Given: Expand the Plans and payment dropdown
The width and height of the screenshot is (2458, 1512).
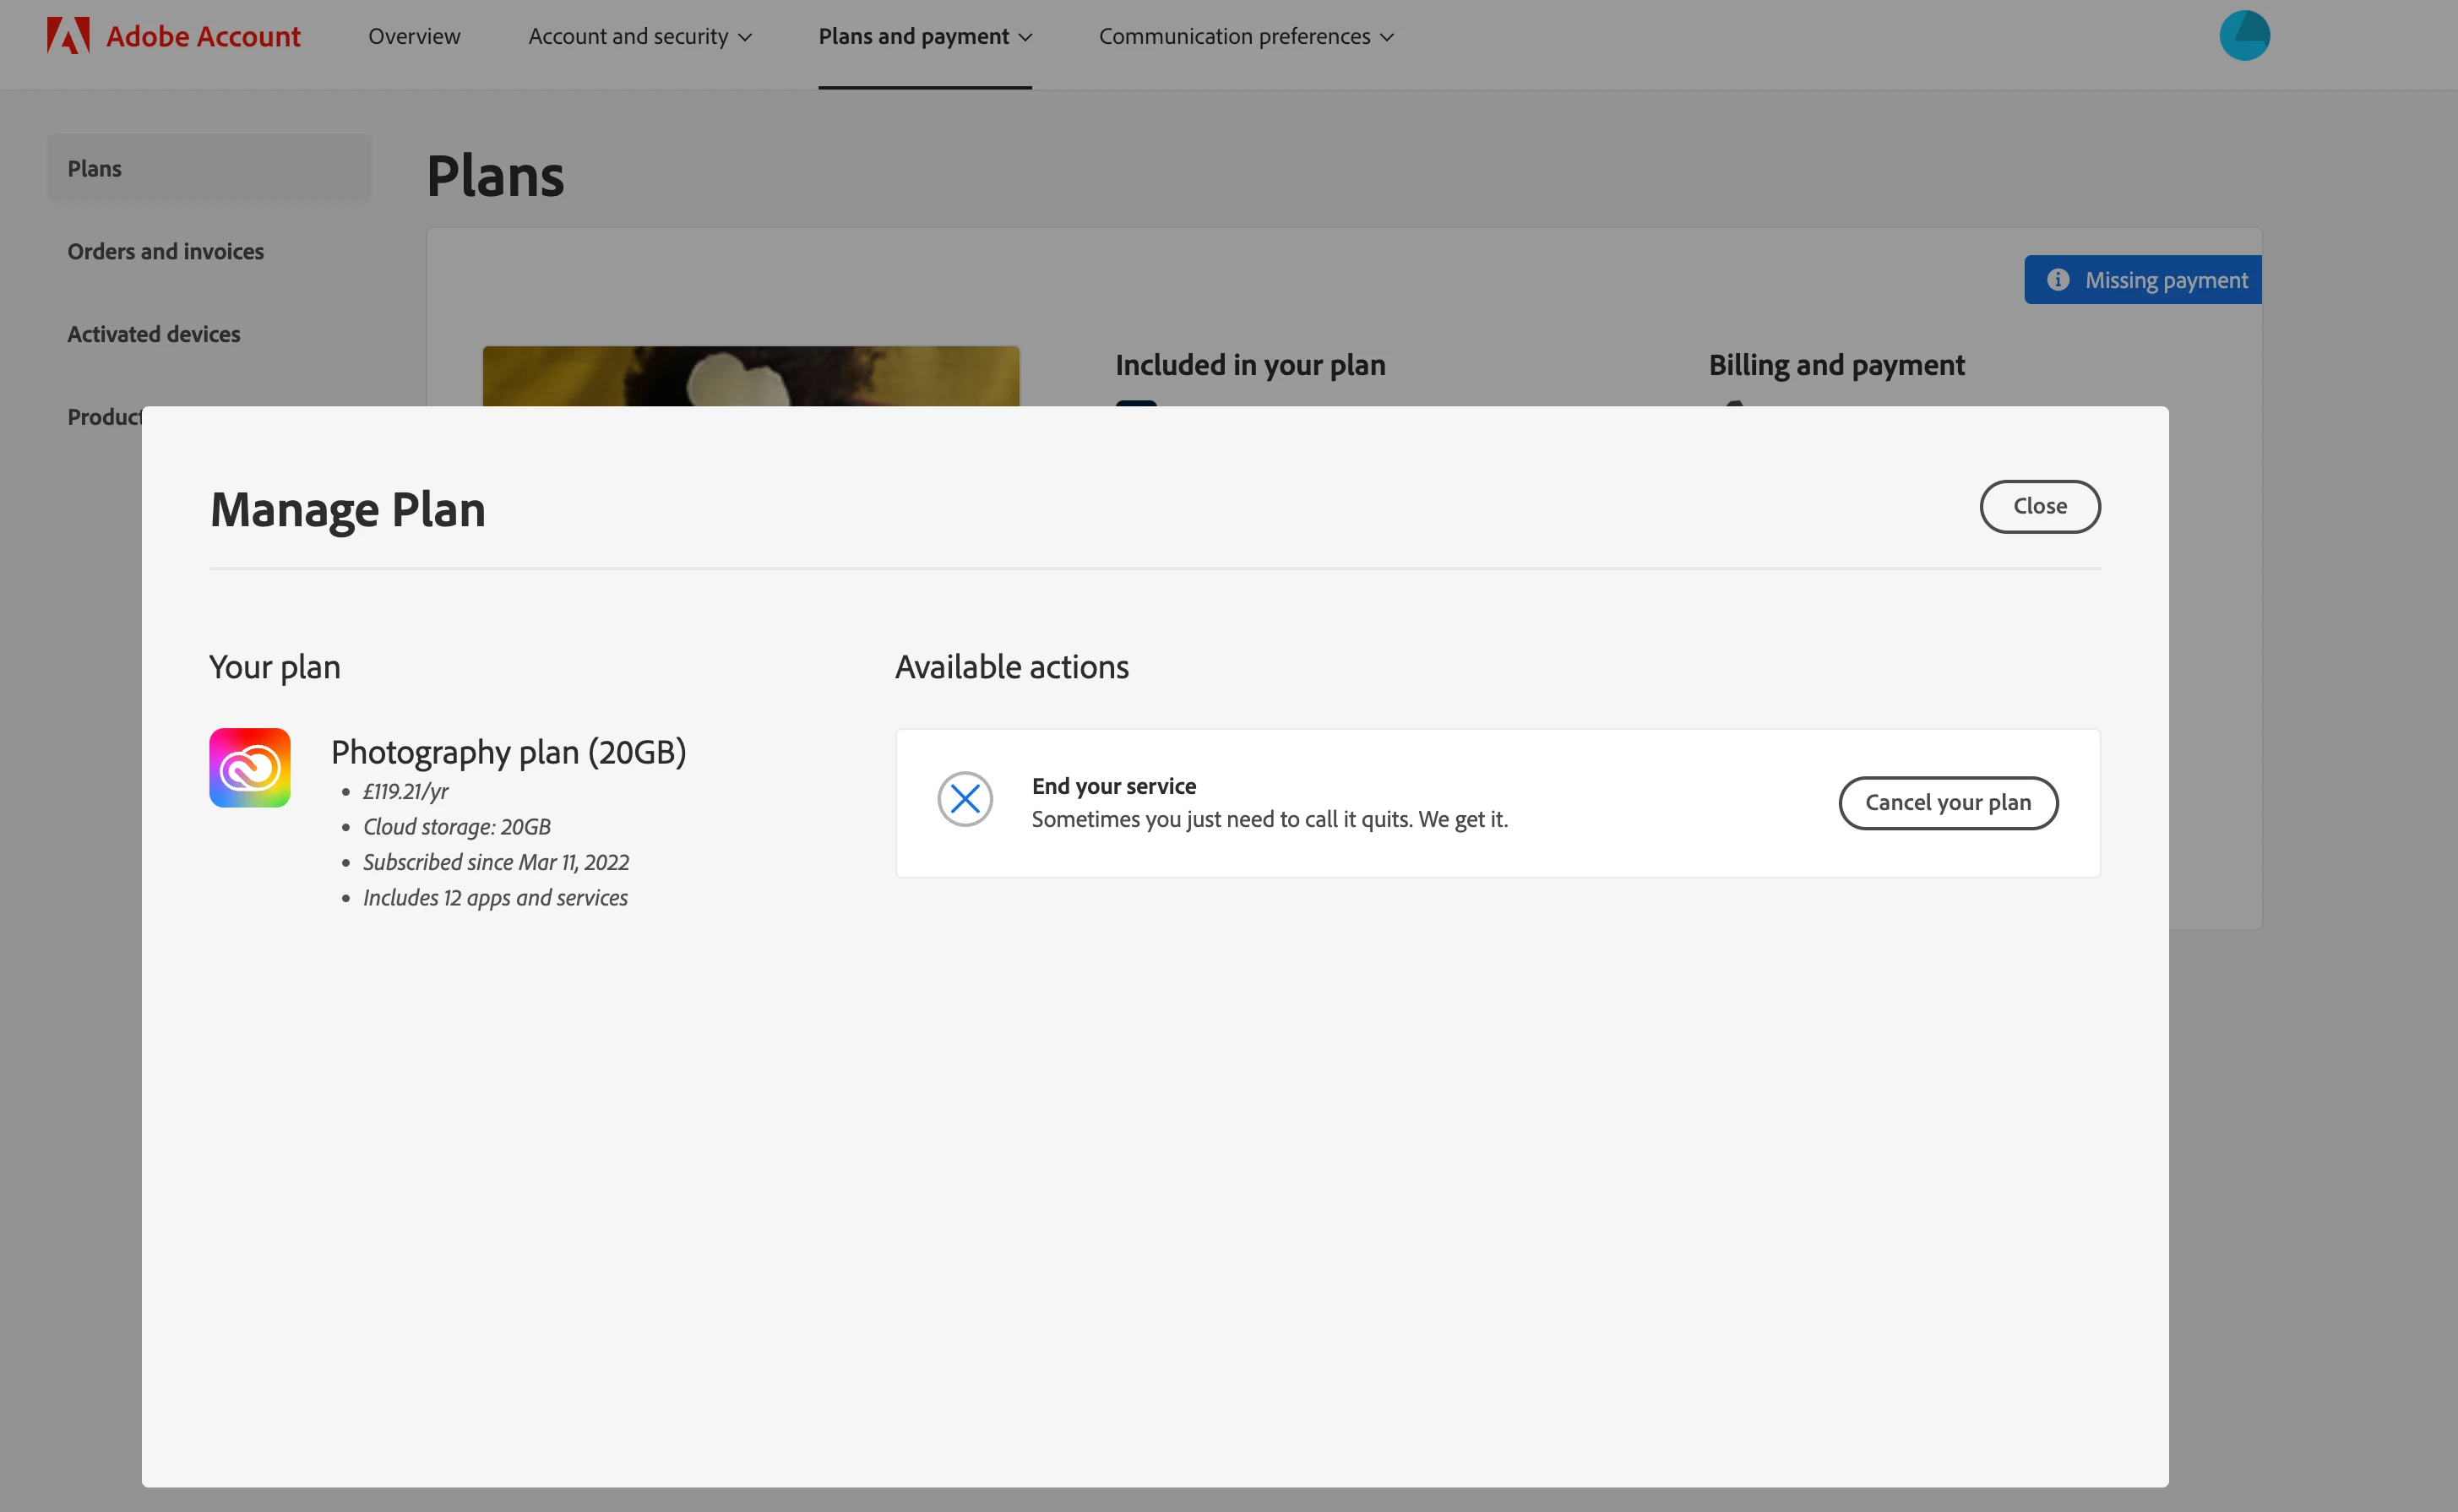Looking at the screenshot, I should click(924, 37).
